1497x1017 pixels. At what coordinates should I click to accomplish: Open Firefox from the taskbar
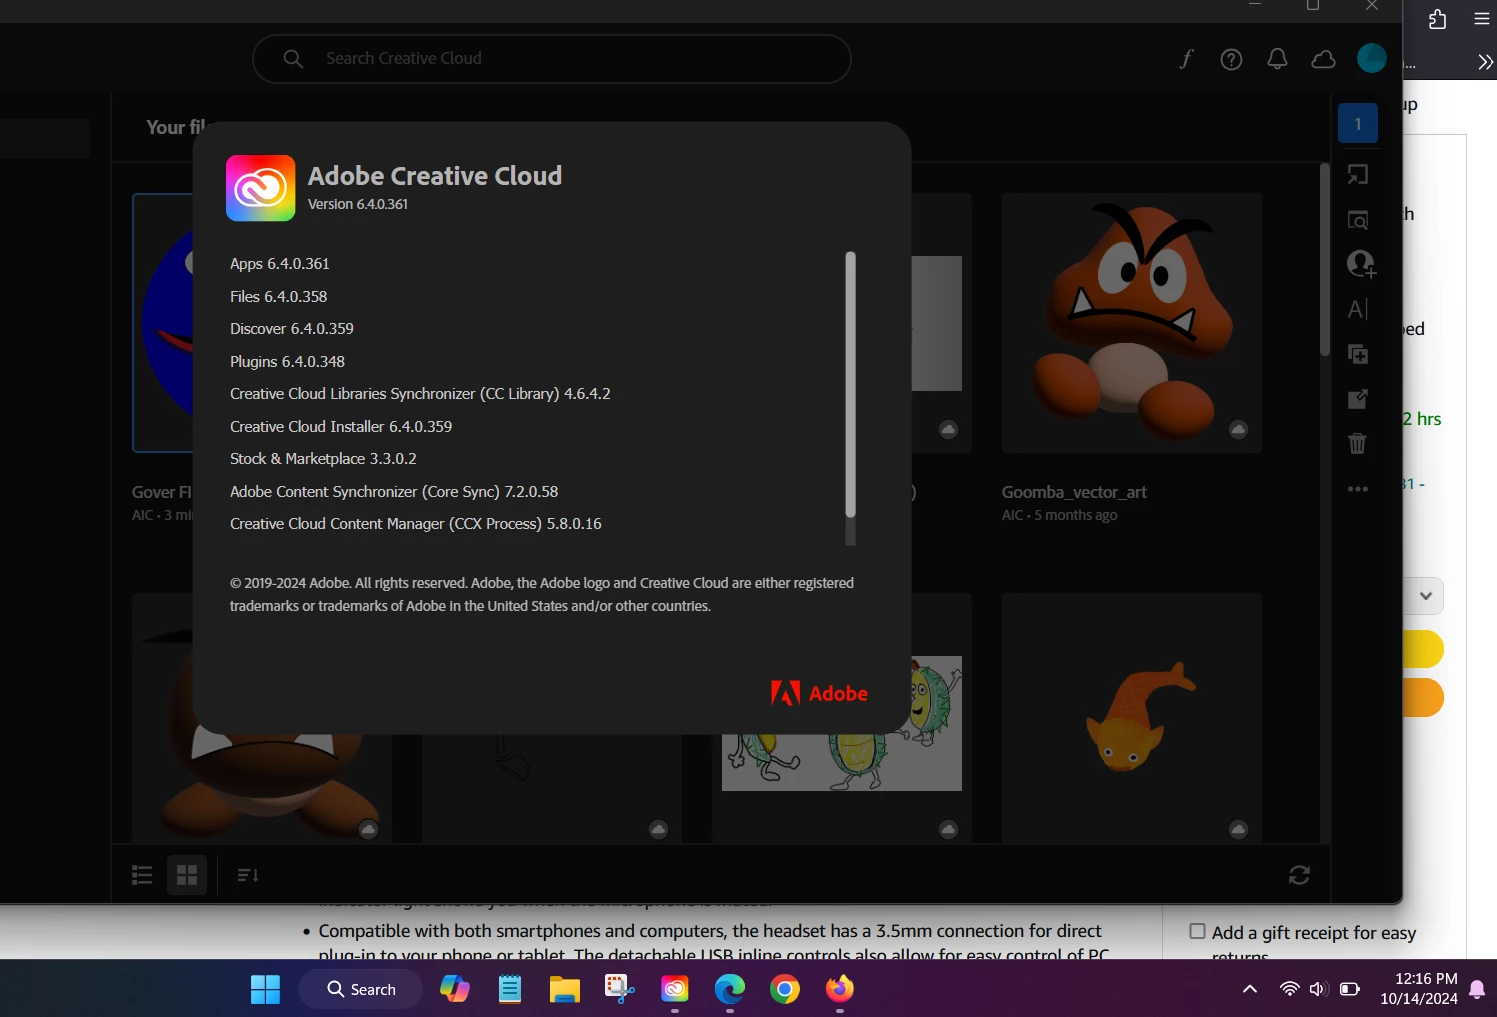pyautogui.click(x=840, y=989)
